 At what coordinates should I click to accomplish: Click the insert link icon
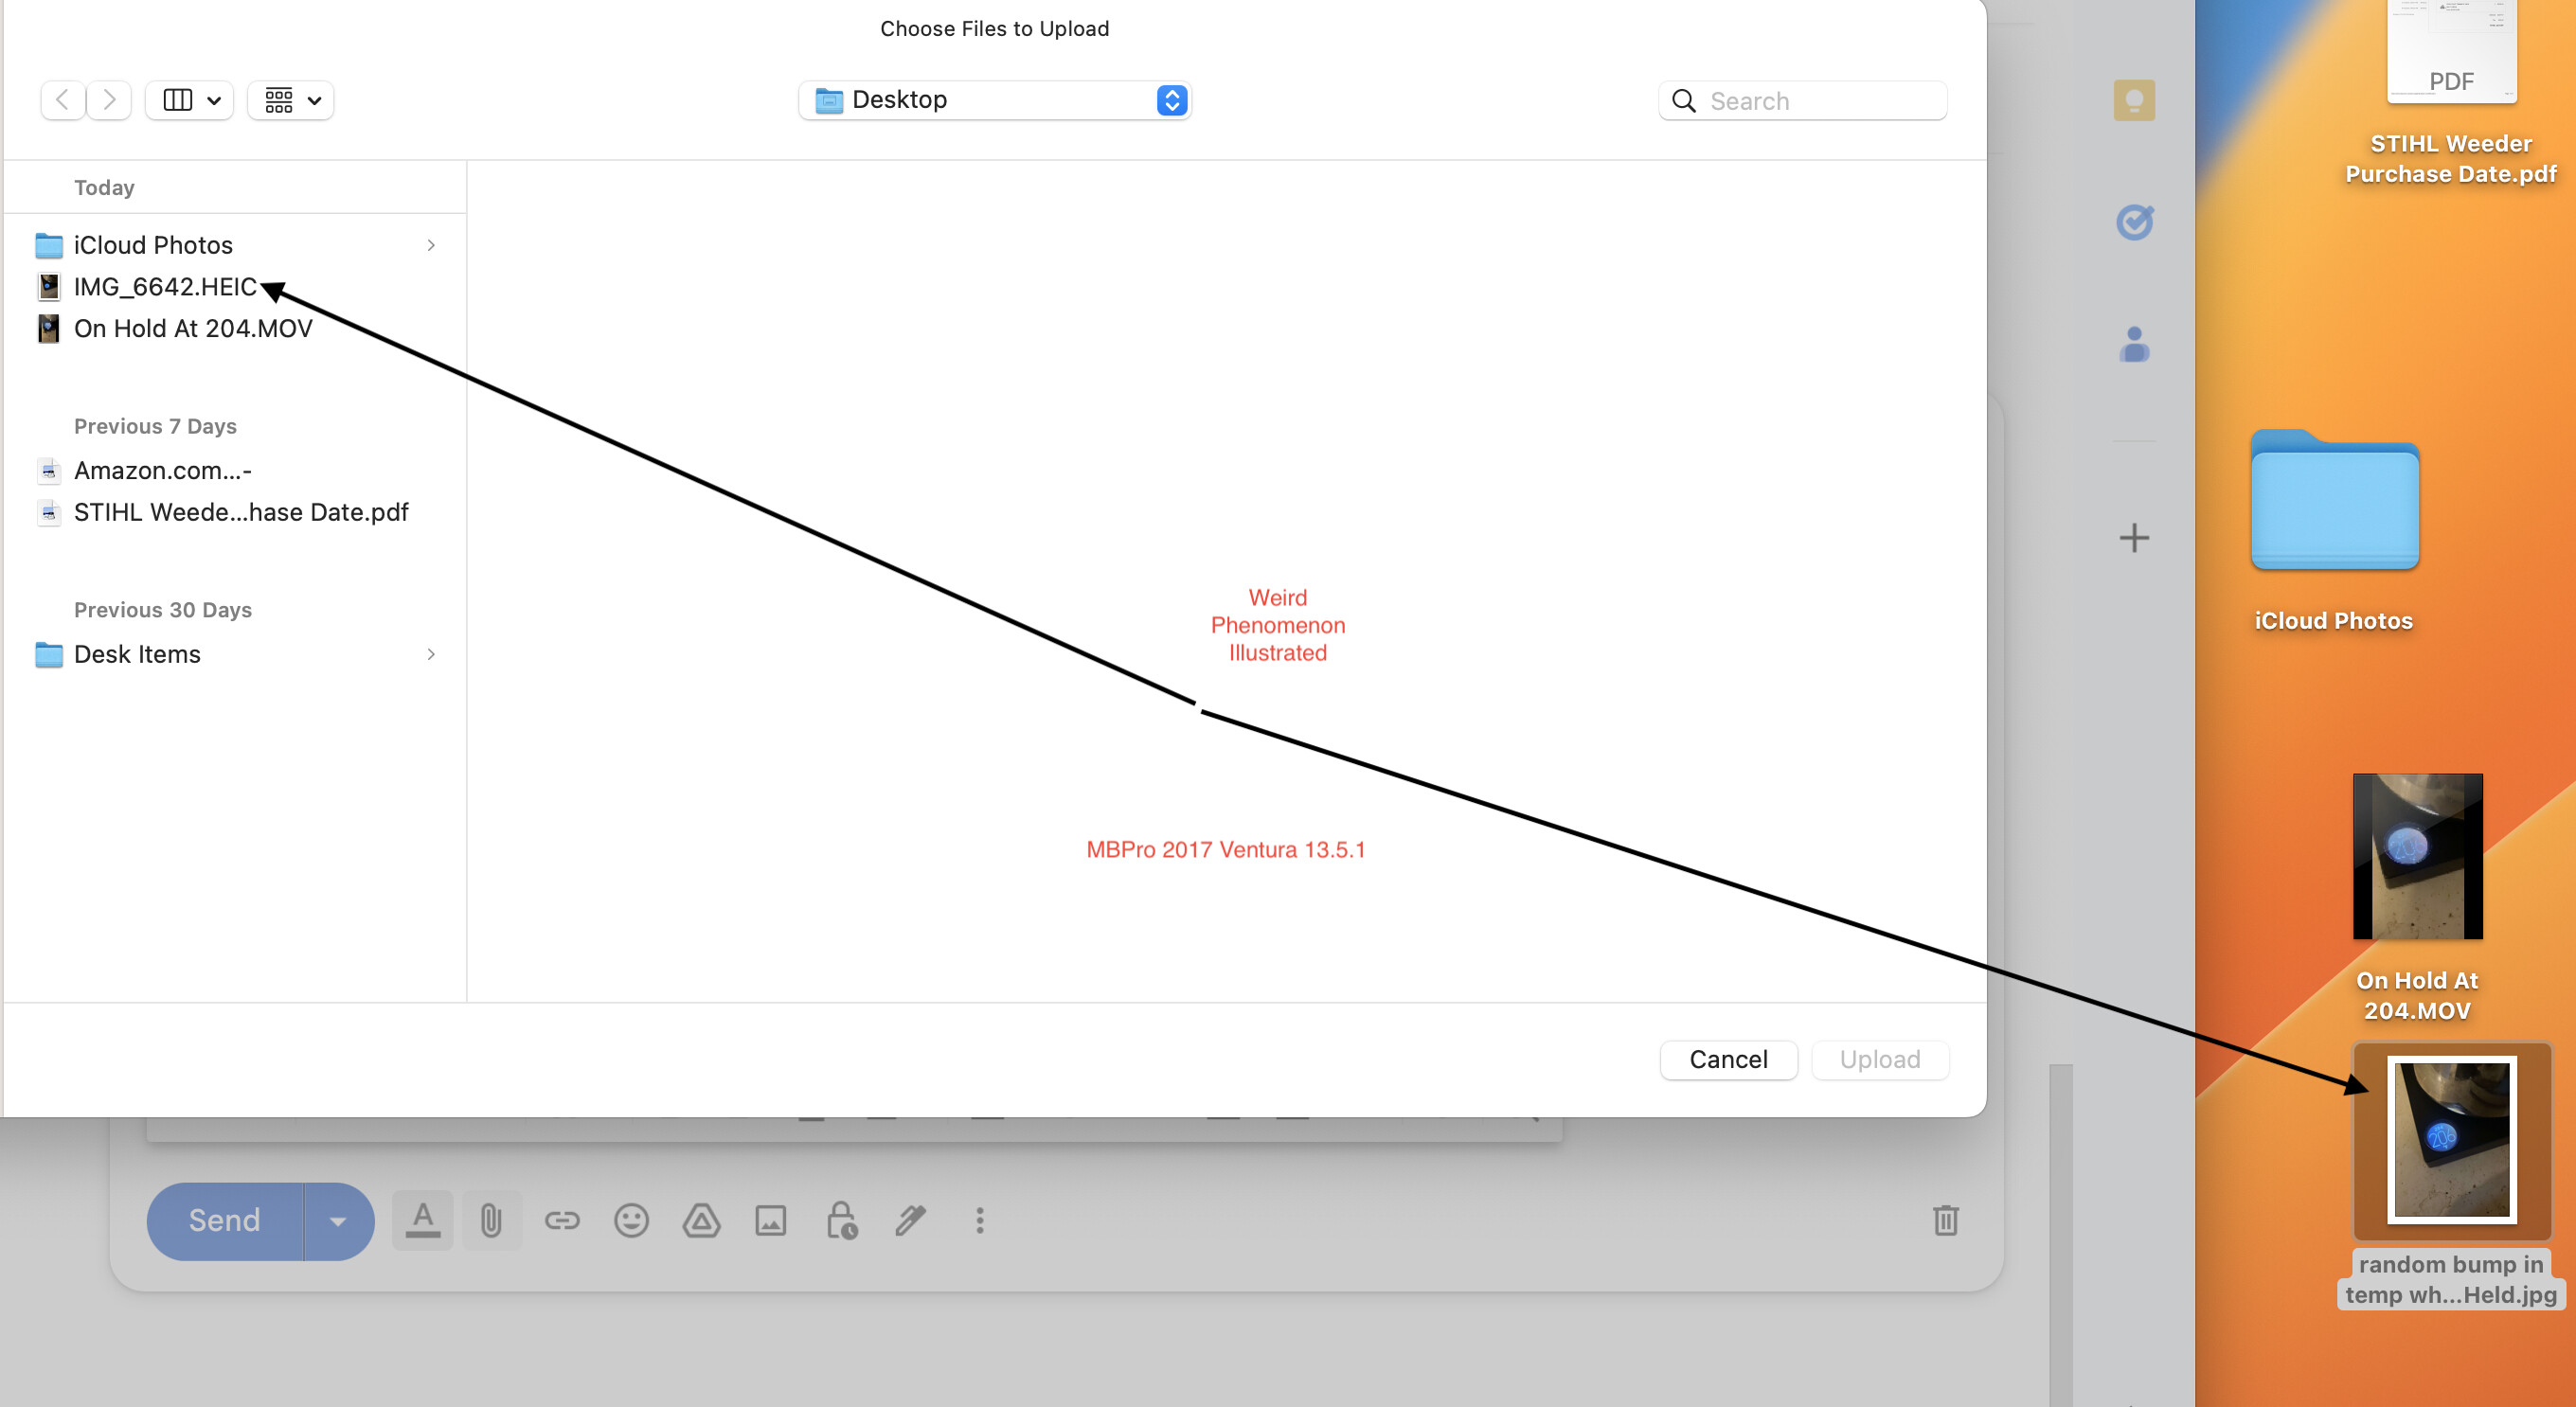pyautogui.click(x=562, y=1220)
